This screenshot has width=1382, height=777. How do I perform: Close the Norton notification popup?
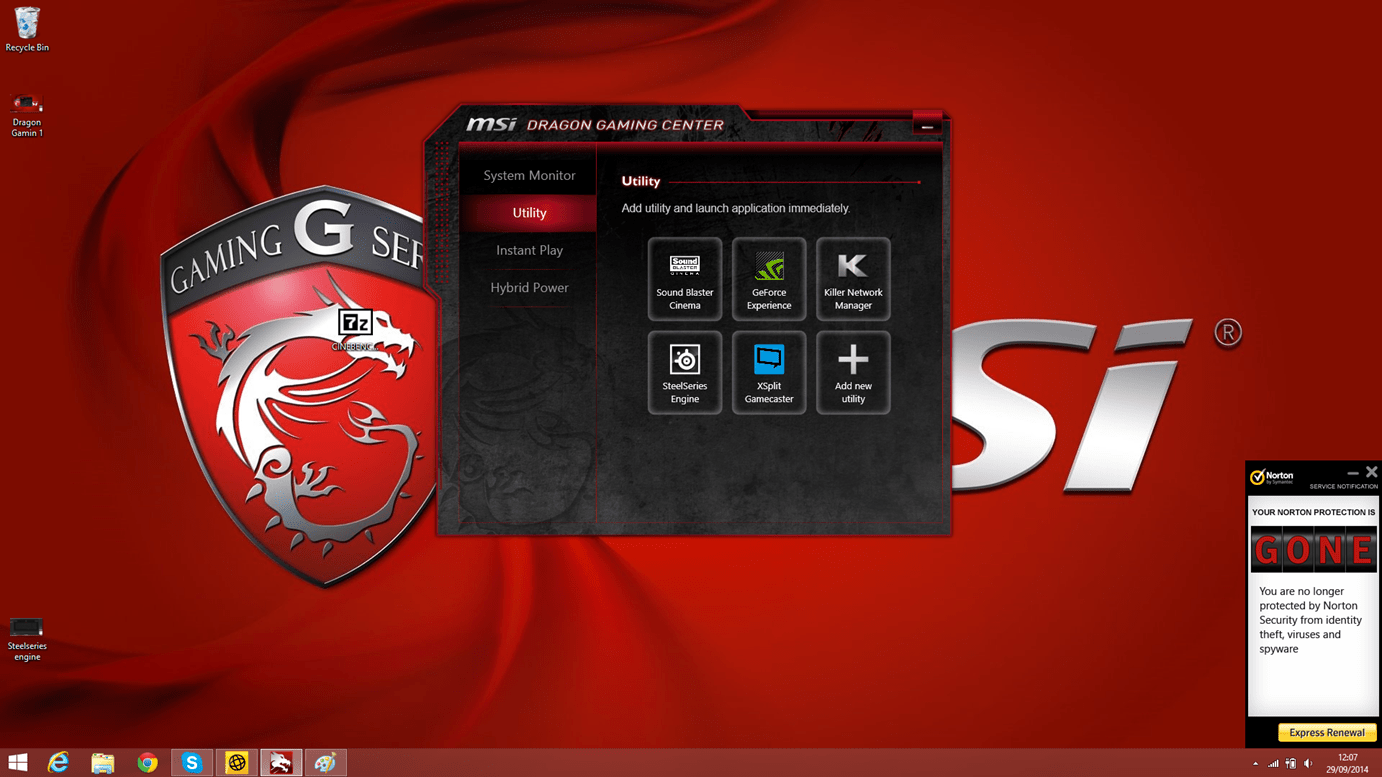[x=1371, y=472]
